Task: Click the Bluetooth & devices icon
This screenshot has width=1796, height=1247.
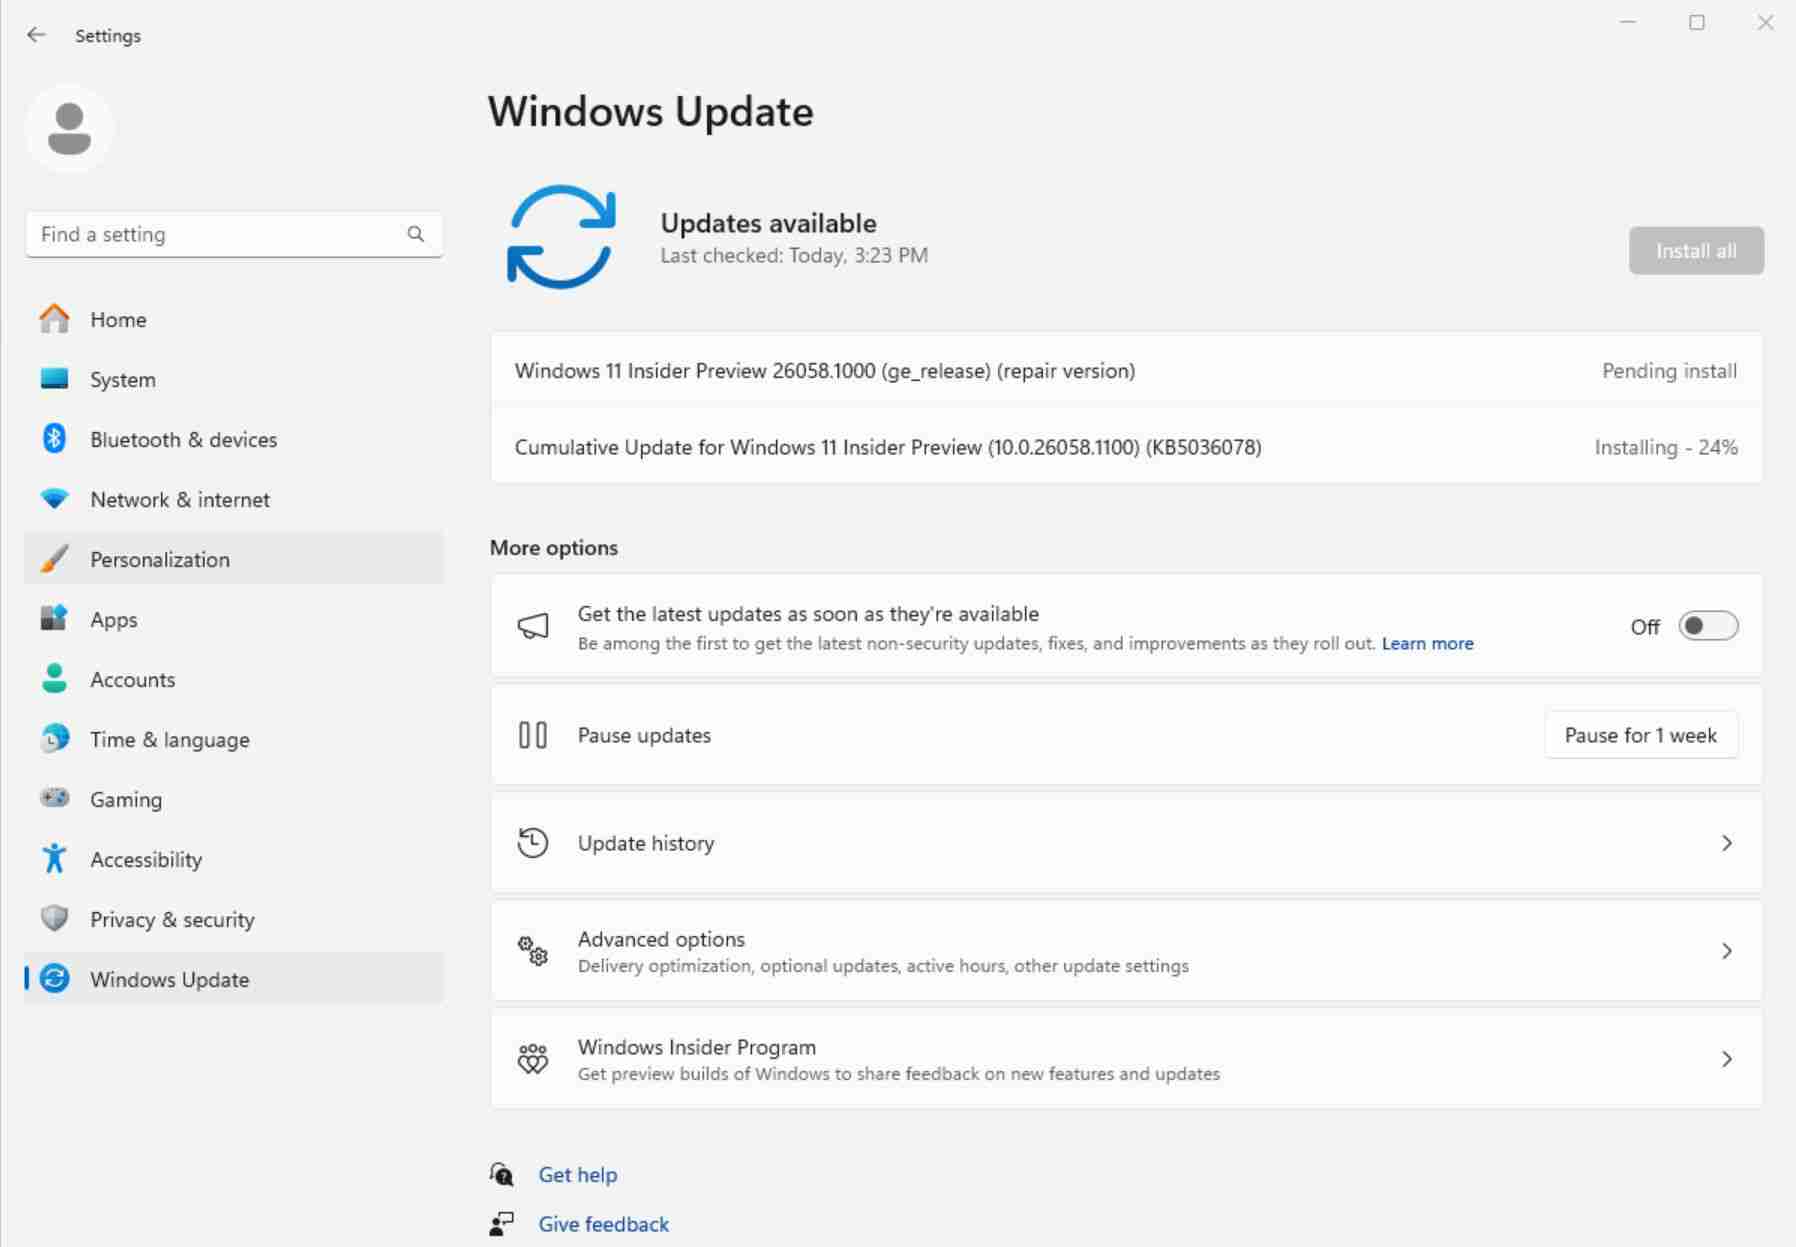Action: coord(54,439)
